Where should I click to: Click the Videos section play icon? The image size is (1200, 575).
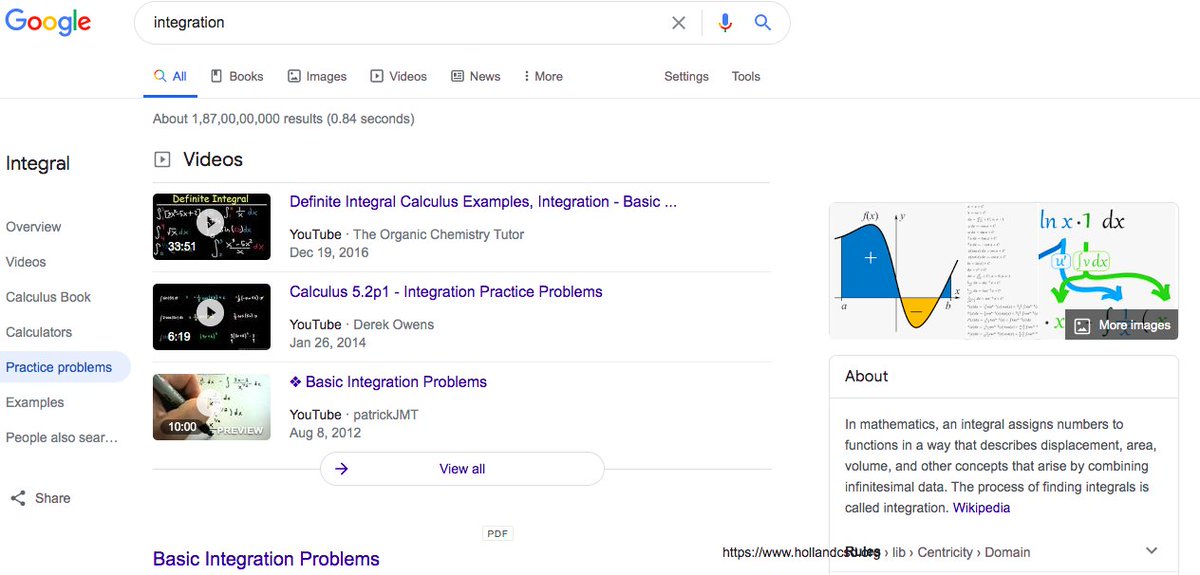pos(162,159)
